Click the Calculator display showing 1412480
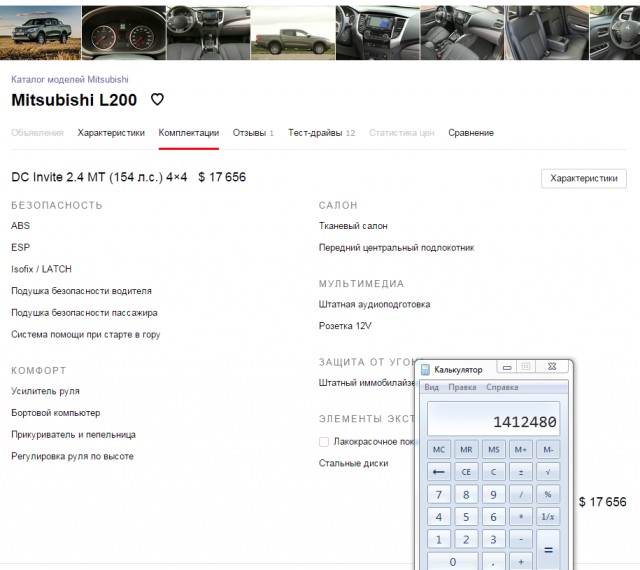640x570 pixels. coord(493,419)
